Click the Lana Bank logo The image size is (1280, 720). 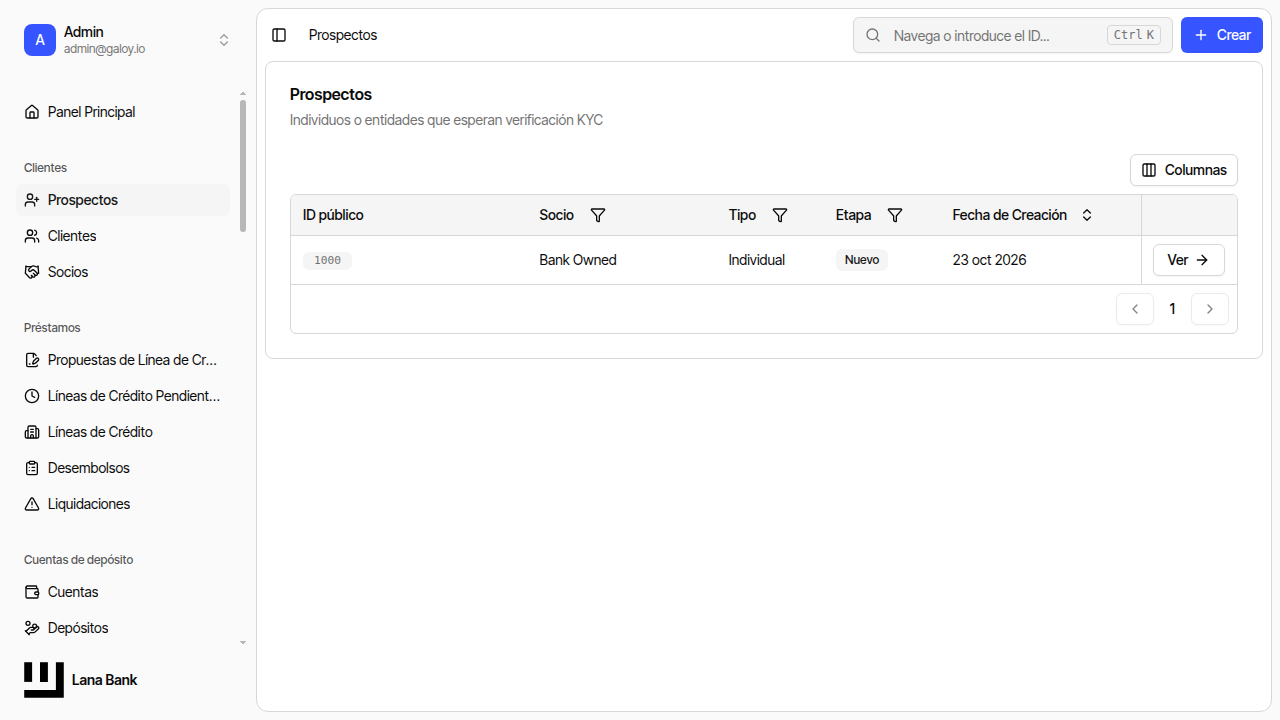[44, 680]
